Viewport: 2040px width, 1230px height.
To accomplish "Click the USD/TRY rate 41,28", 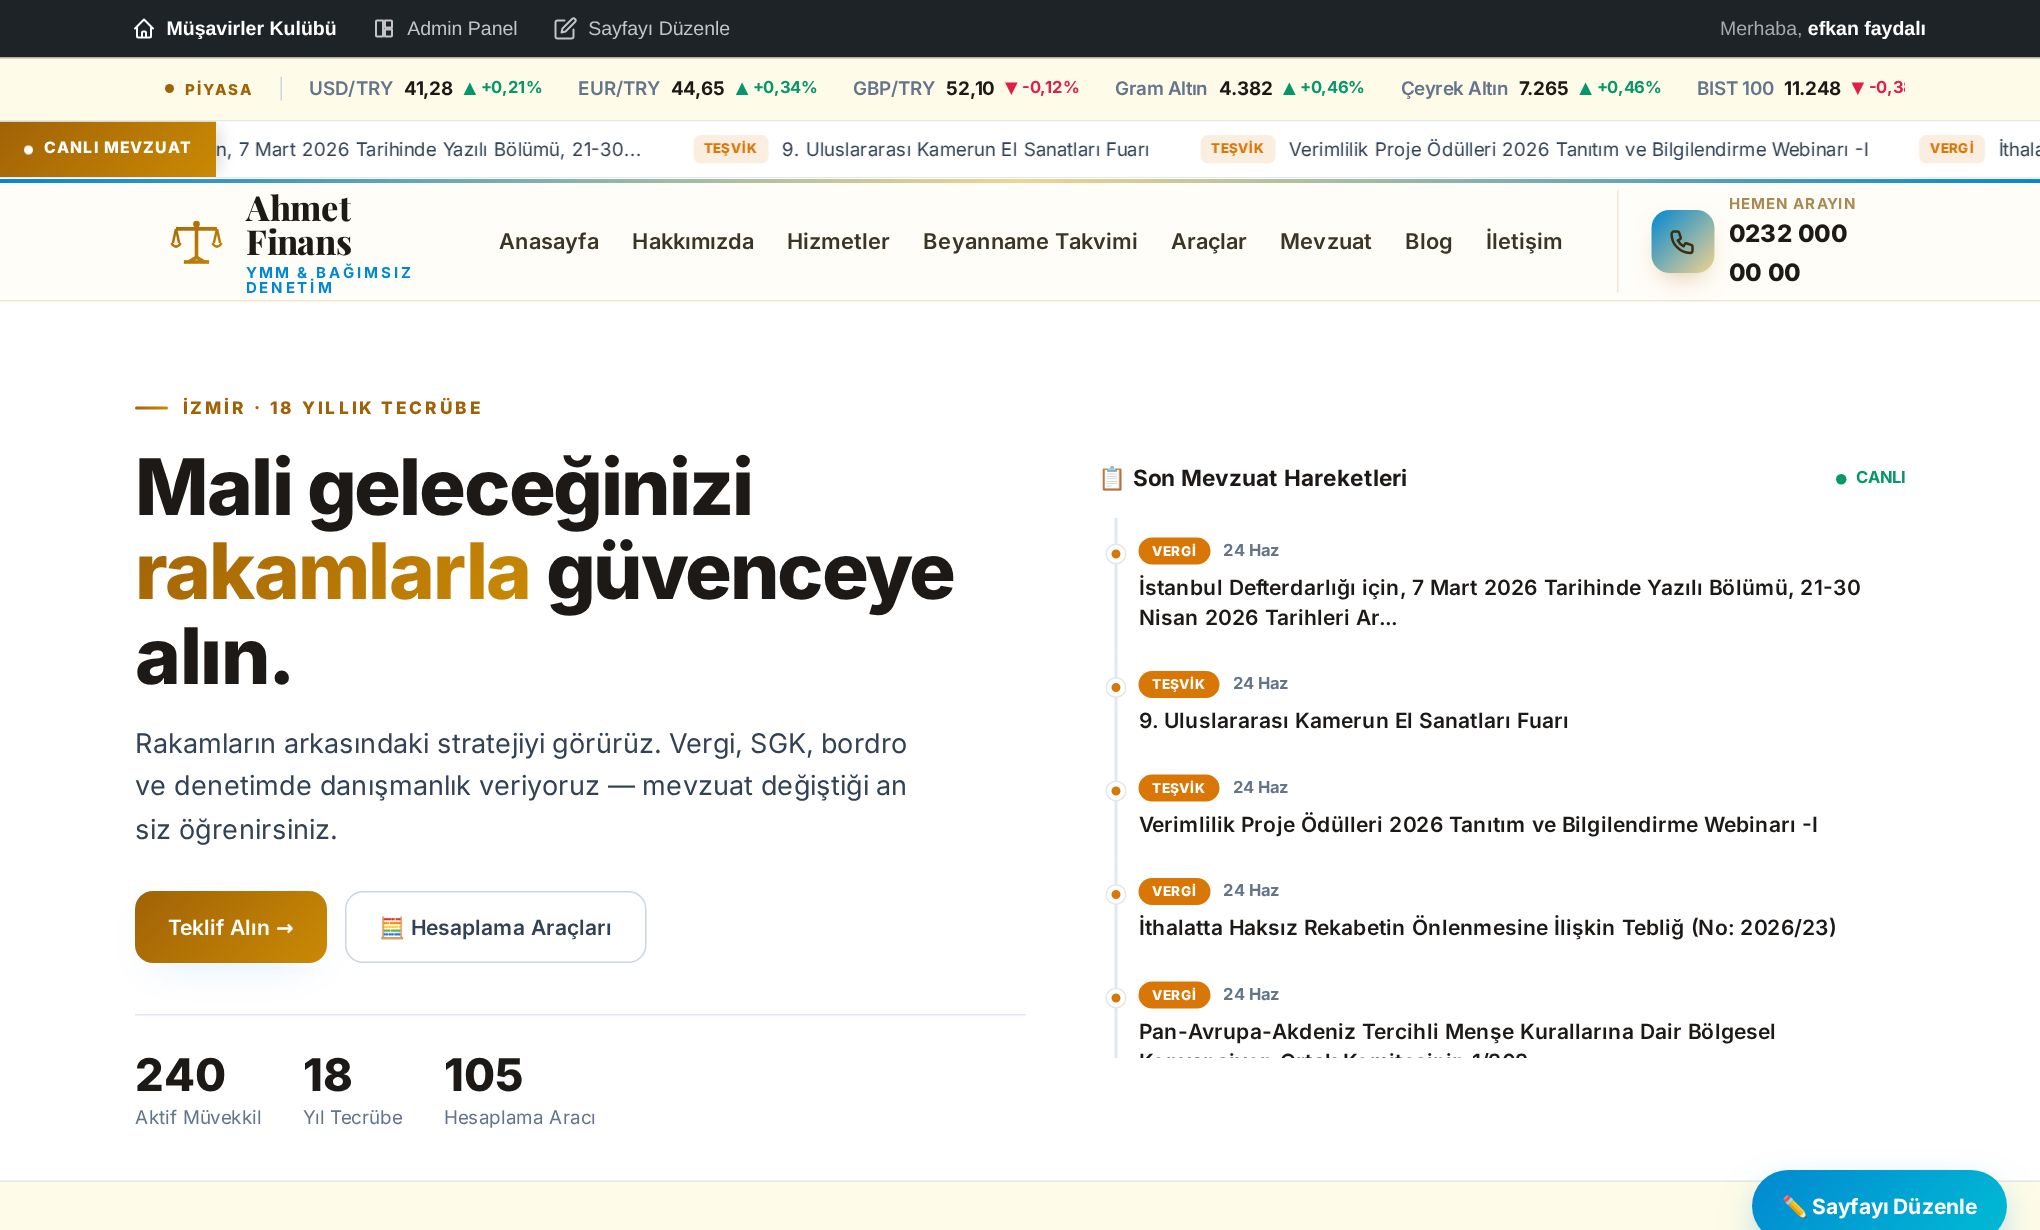I will click(428, 89).
